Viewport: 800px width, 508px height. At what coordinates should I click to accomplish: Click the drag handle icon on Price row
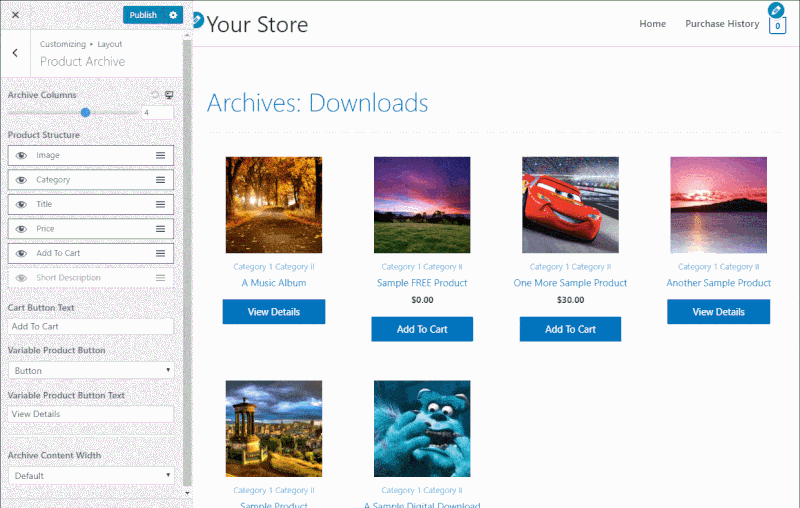coord(160,229)
